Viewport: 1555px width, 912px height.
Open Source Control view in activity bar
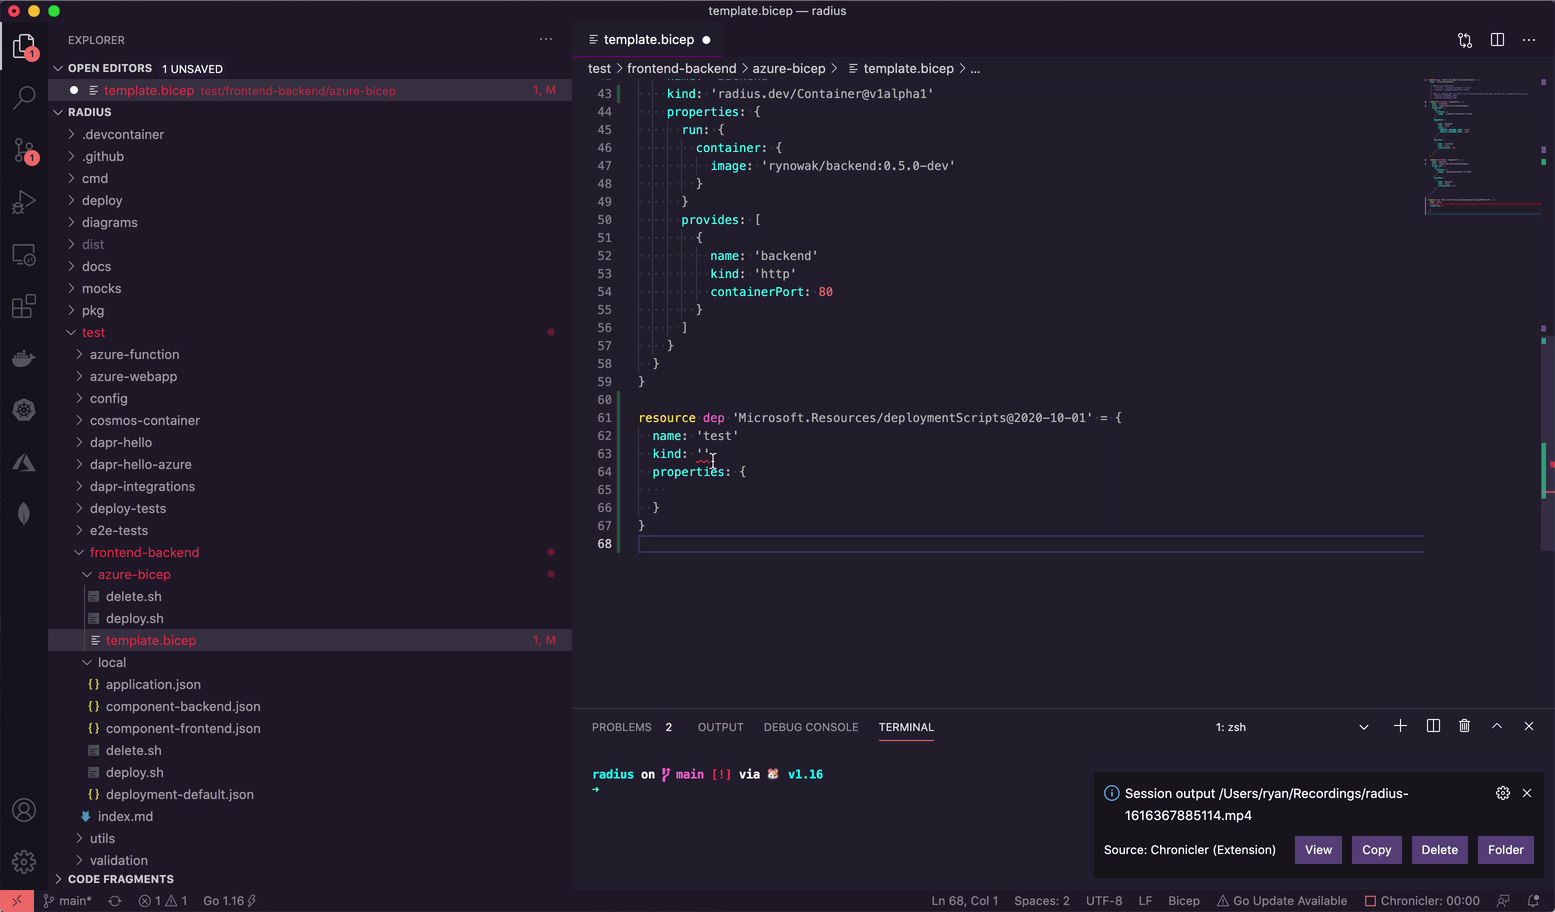24,150
